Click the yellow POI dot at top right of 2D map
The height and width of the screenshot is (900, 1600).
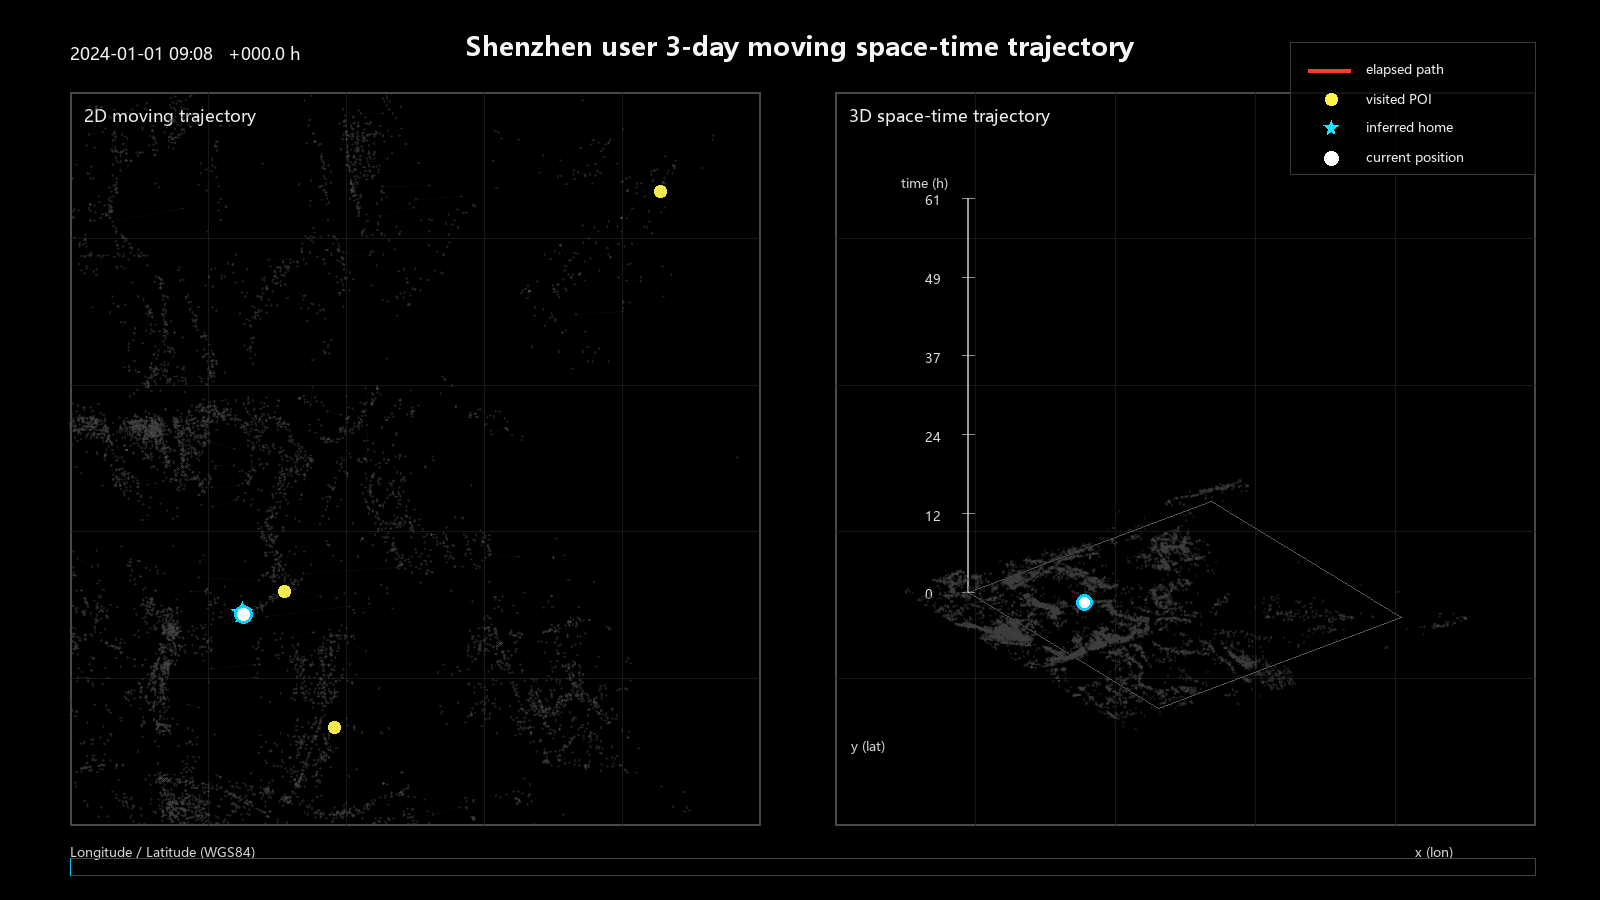(x=660, y=191)
